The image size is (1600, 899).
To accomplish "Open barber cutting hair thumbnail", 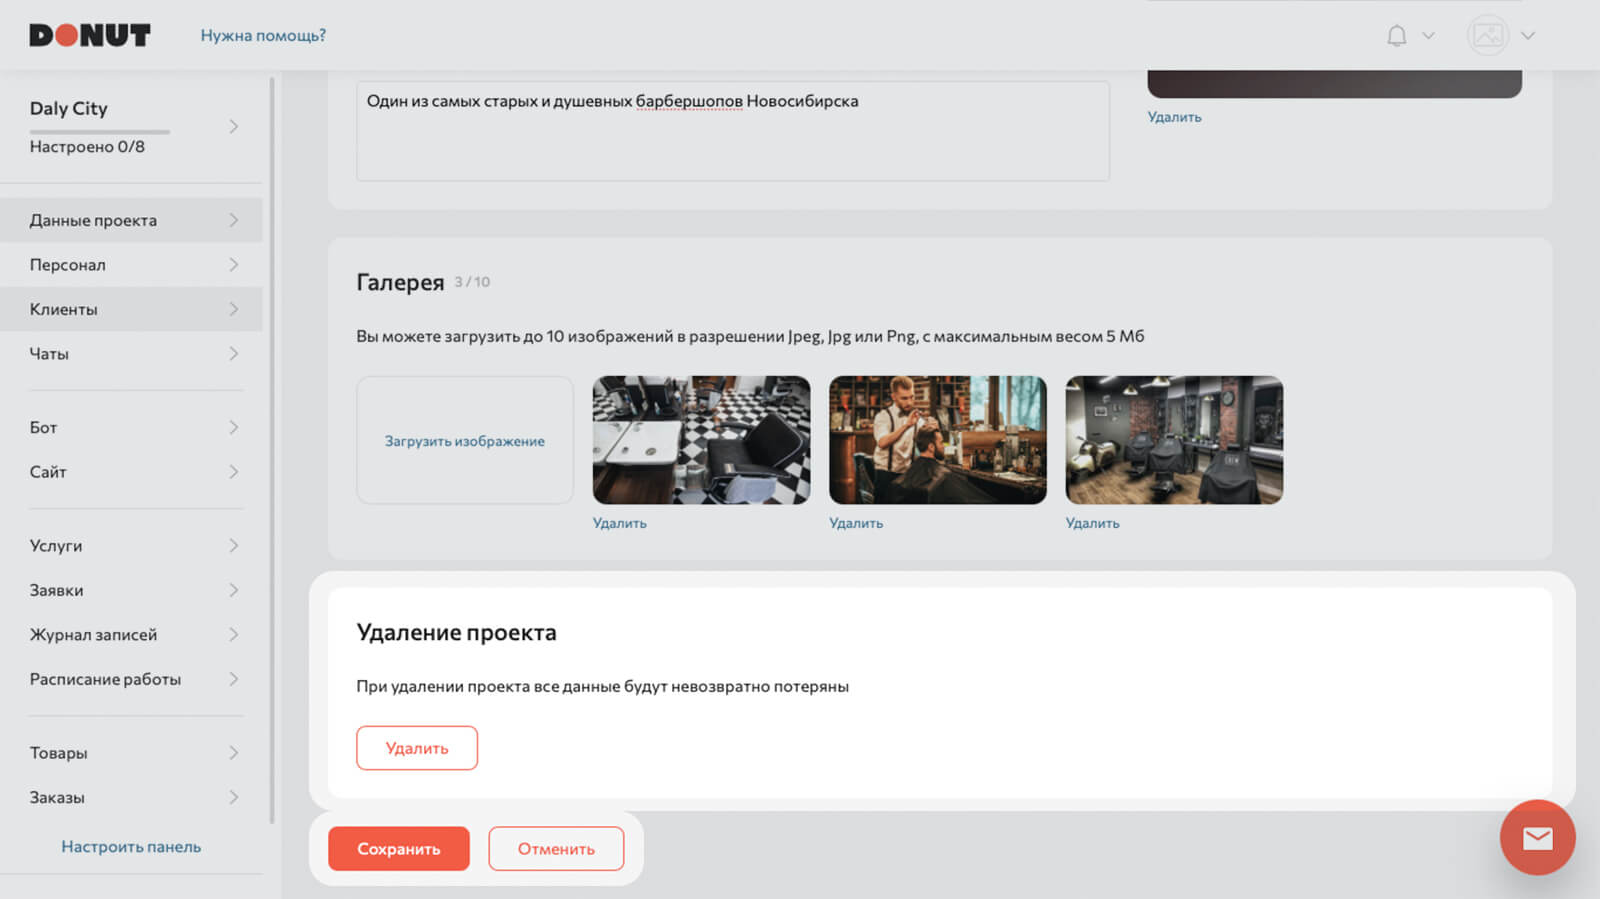I will coord(938,440).
